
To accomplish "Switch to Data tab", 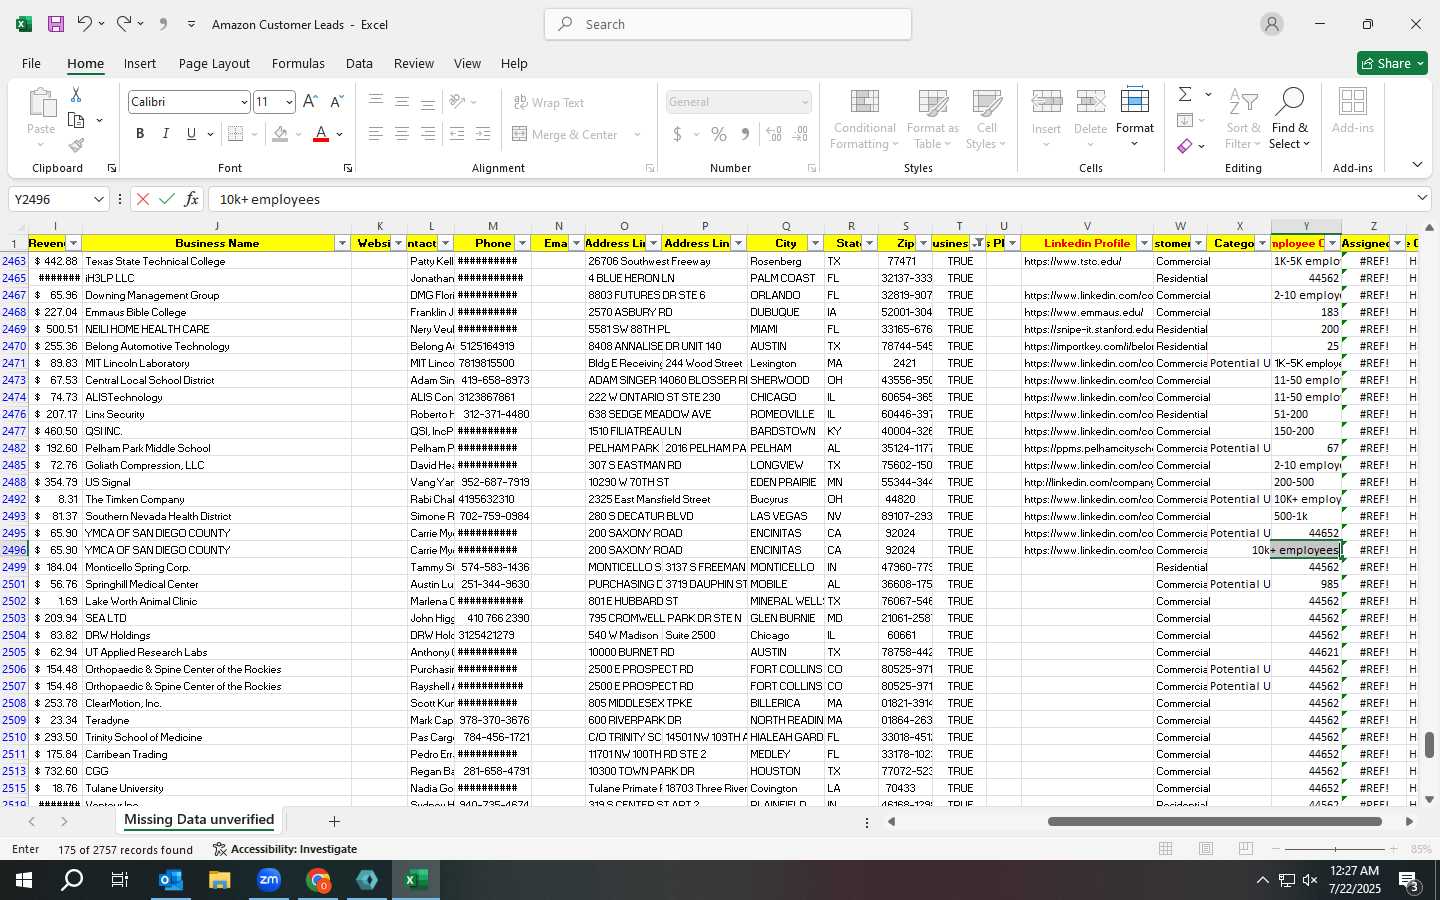I will pyautogui.click(x=359, y=63).
